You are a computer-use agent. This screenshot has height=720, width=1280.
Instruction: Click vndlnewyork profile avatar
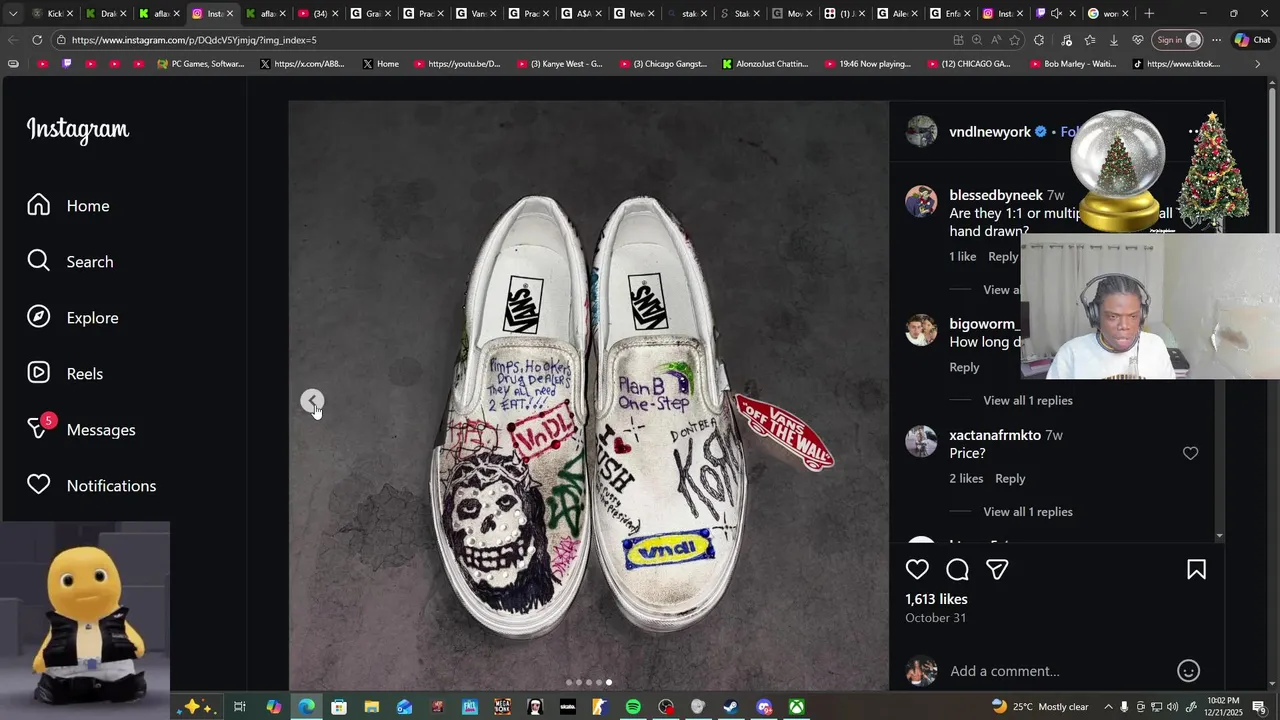pyautogui.click(x=921, y=131)
